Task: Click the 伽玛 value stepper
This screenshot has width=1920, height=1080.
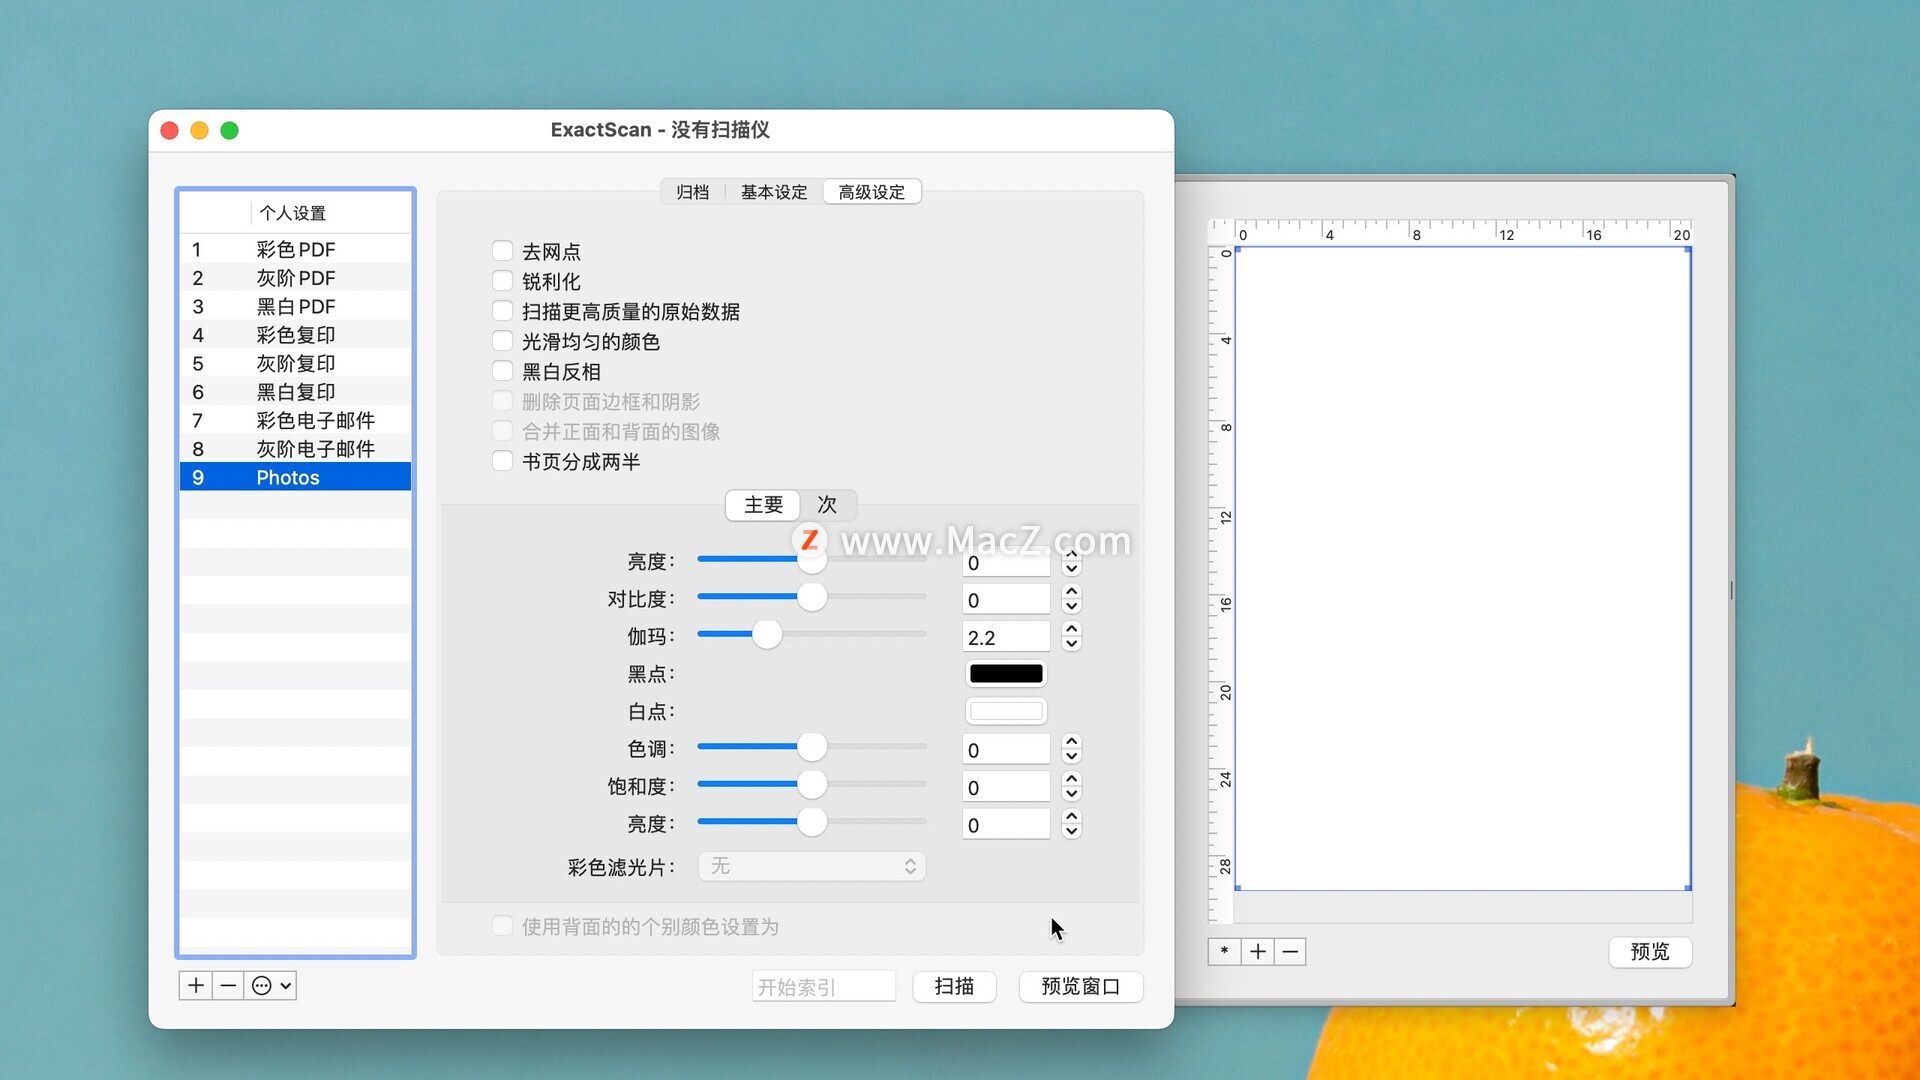Action: click(x=1072, y=636)
